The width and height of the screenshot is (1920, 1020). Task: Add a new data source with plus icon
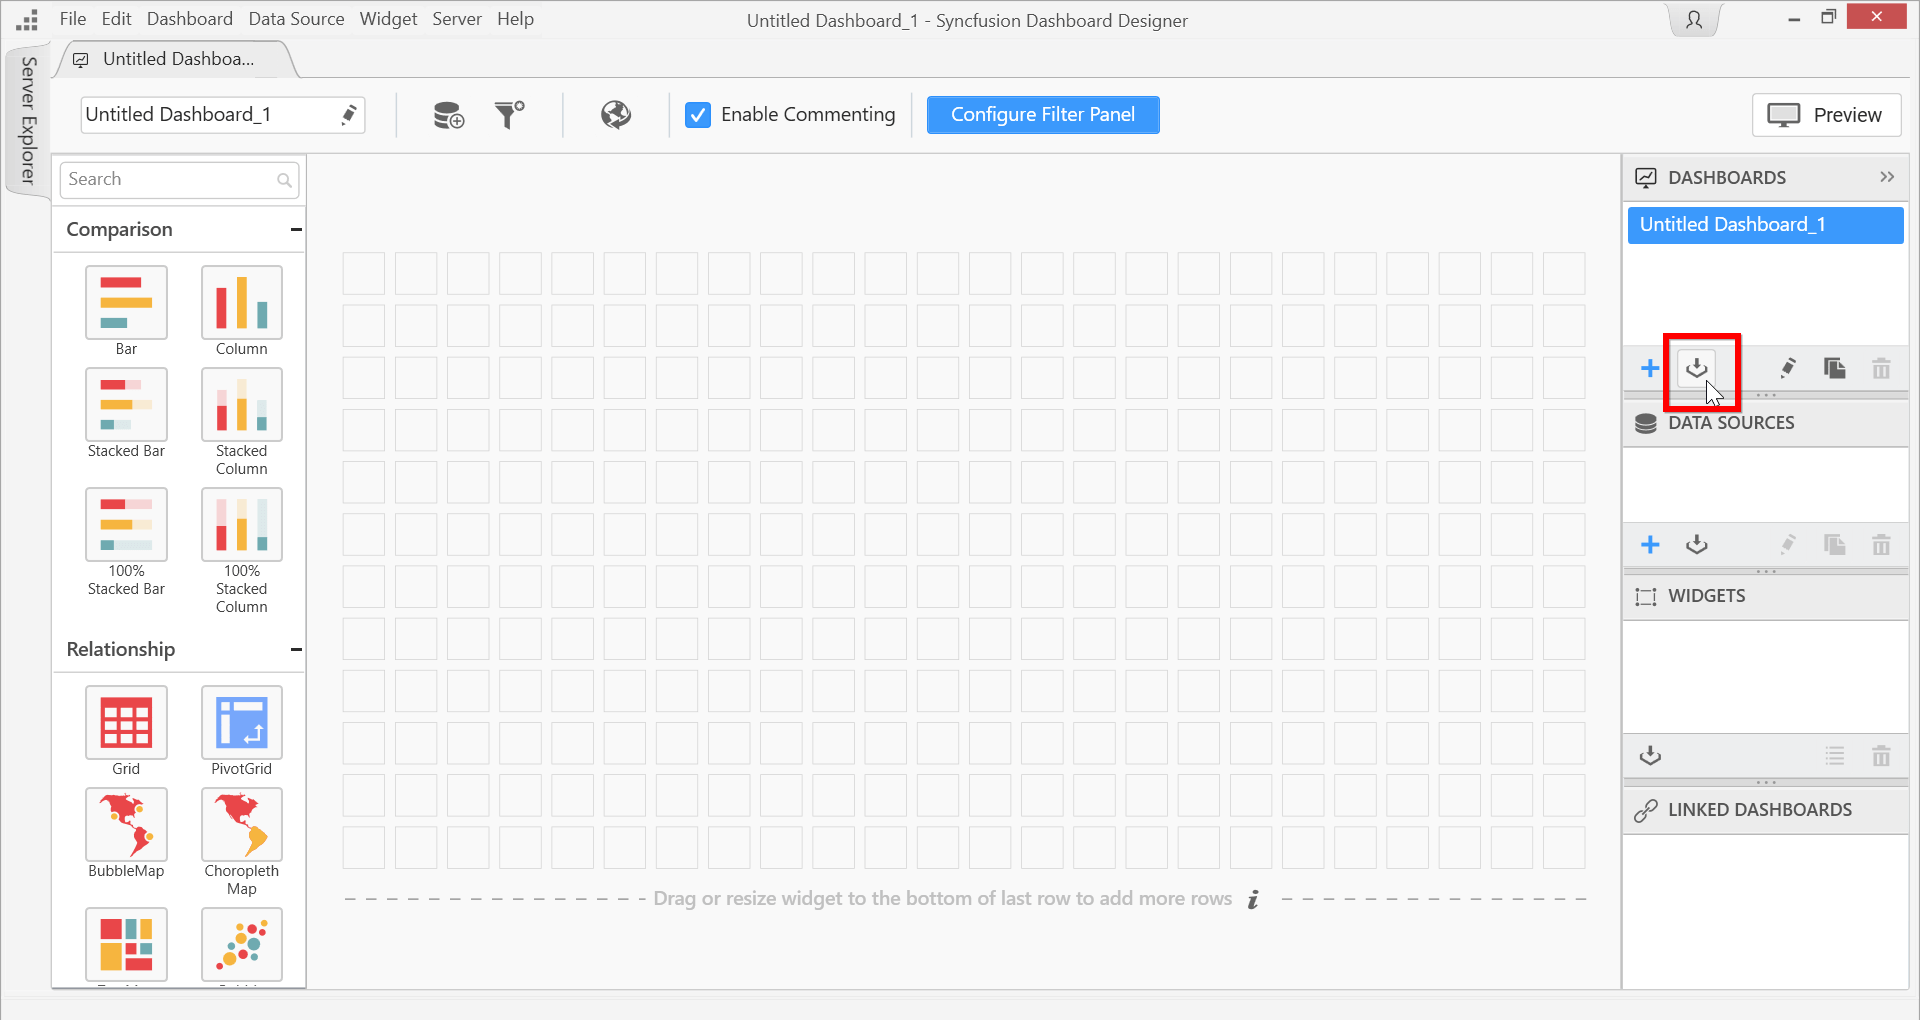point(1650,545)
